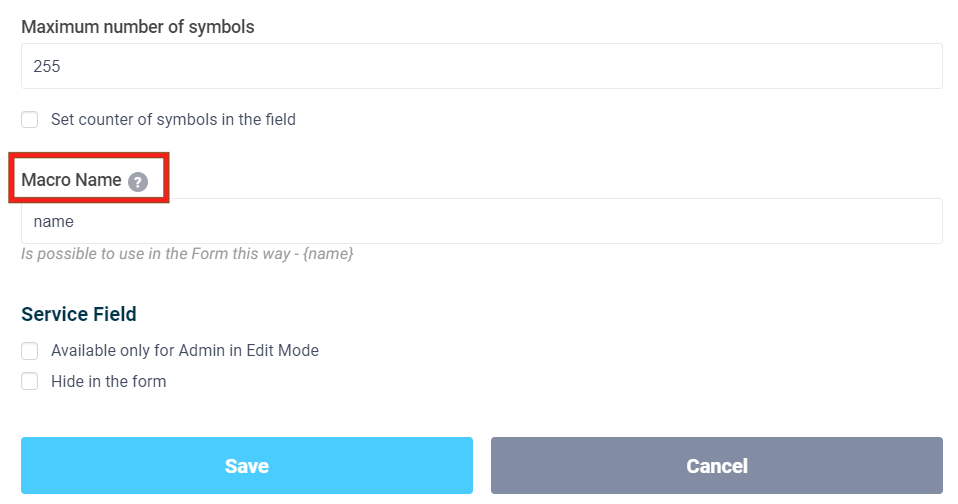Click the 255 value in the symbols field
The height and width of the screenshot is (504, 958).
click(47, 66)
